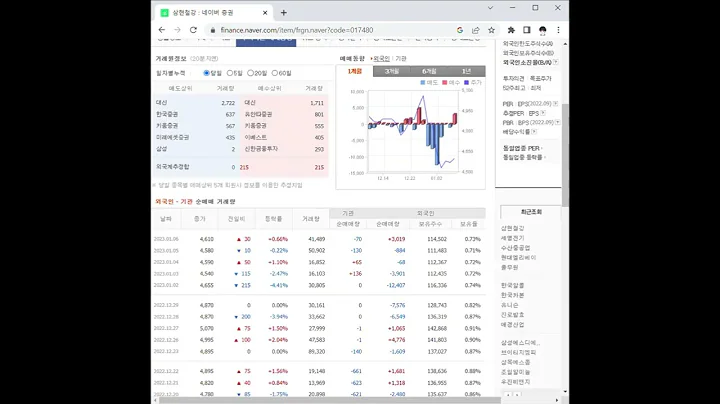Open the tab search chevron in title bar
The image size is (720, 404).
490,8
